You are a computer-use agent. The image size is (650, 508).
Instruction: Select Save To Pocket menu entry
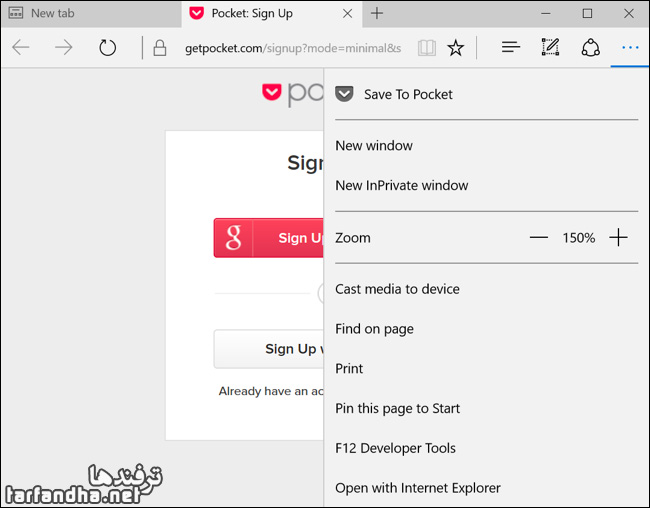coord(486,95)
